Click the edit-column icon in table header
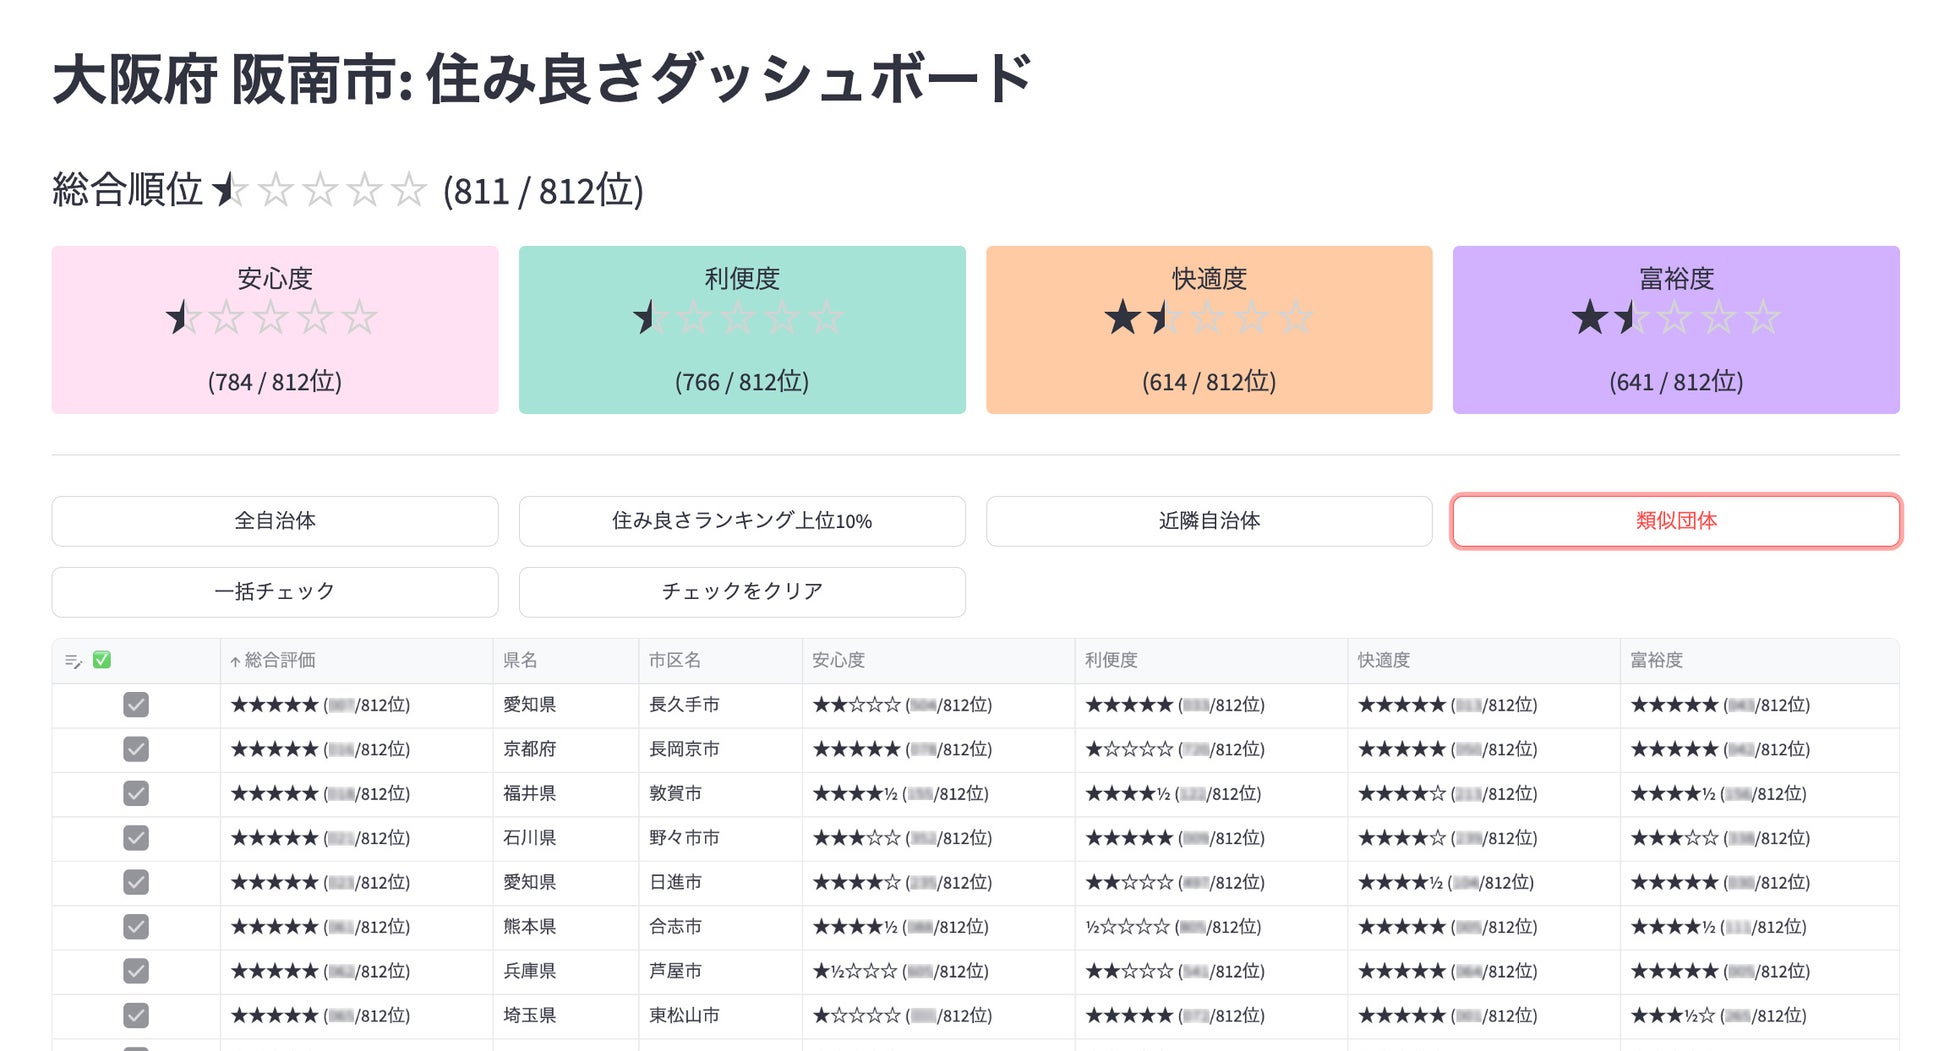This screenshot has width=1950, height=1051. (73, 661)
